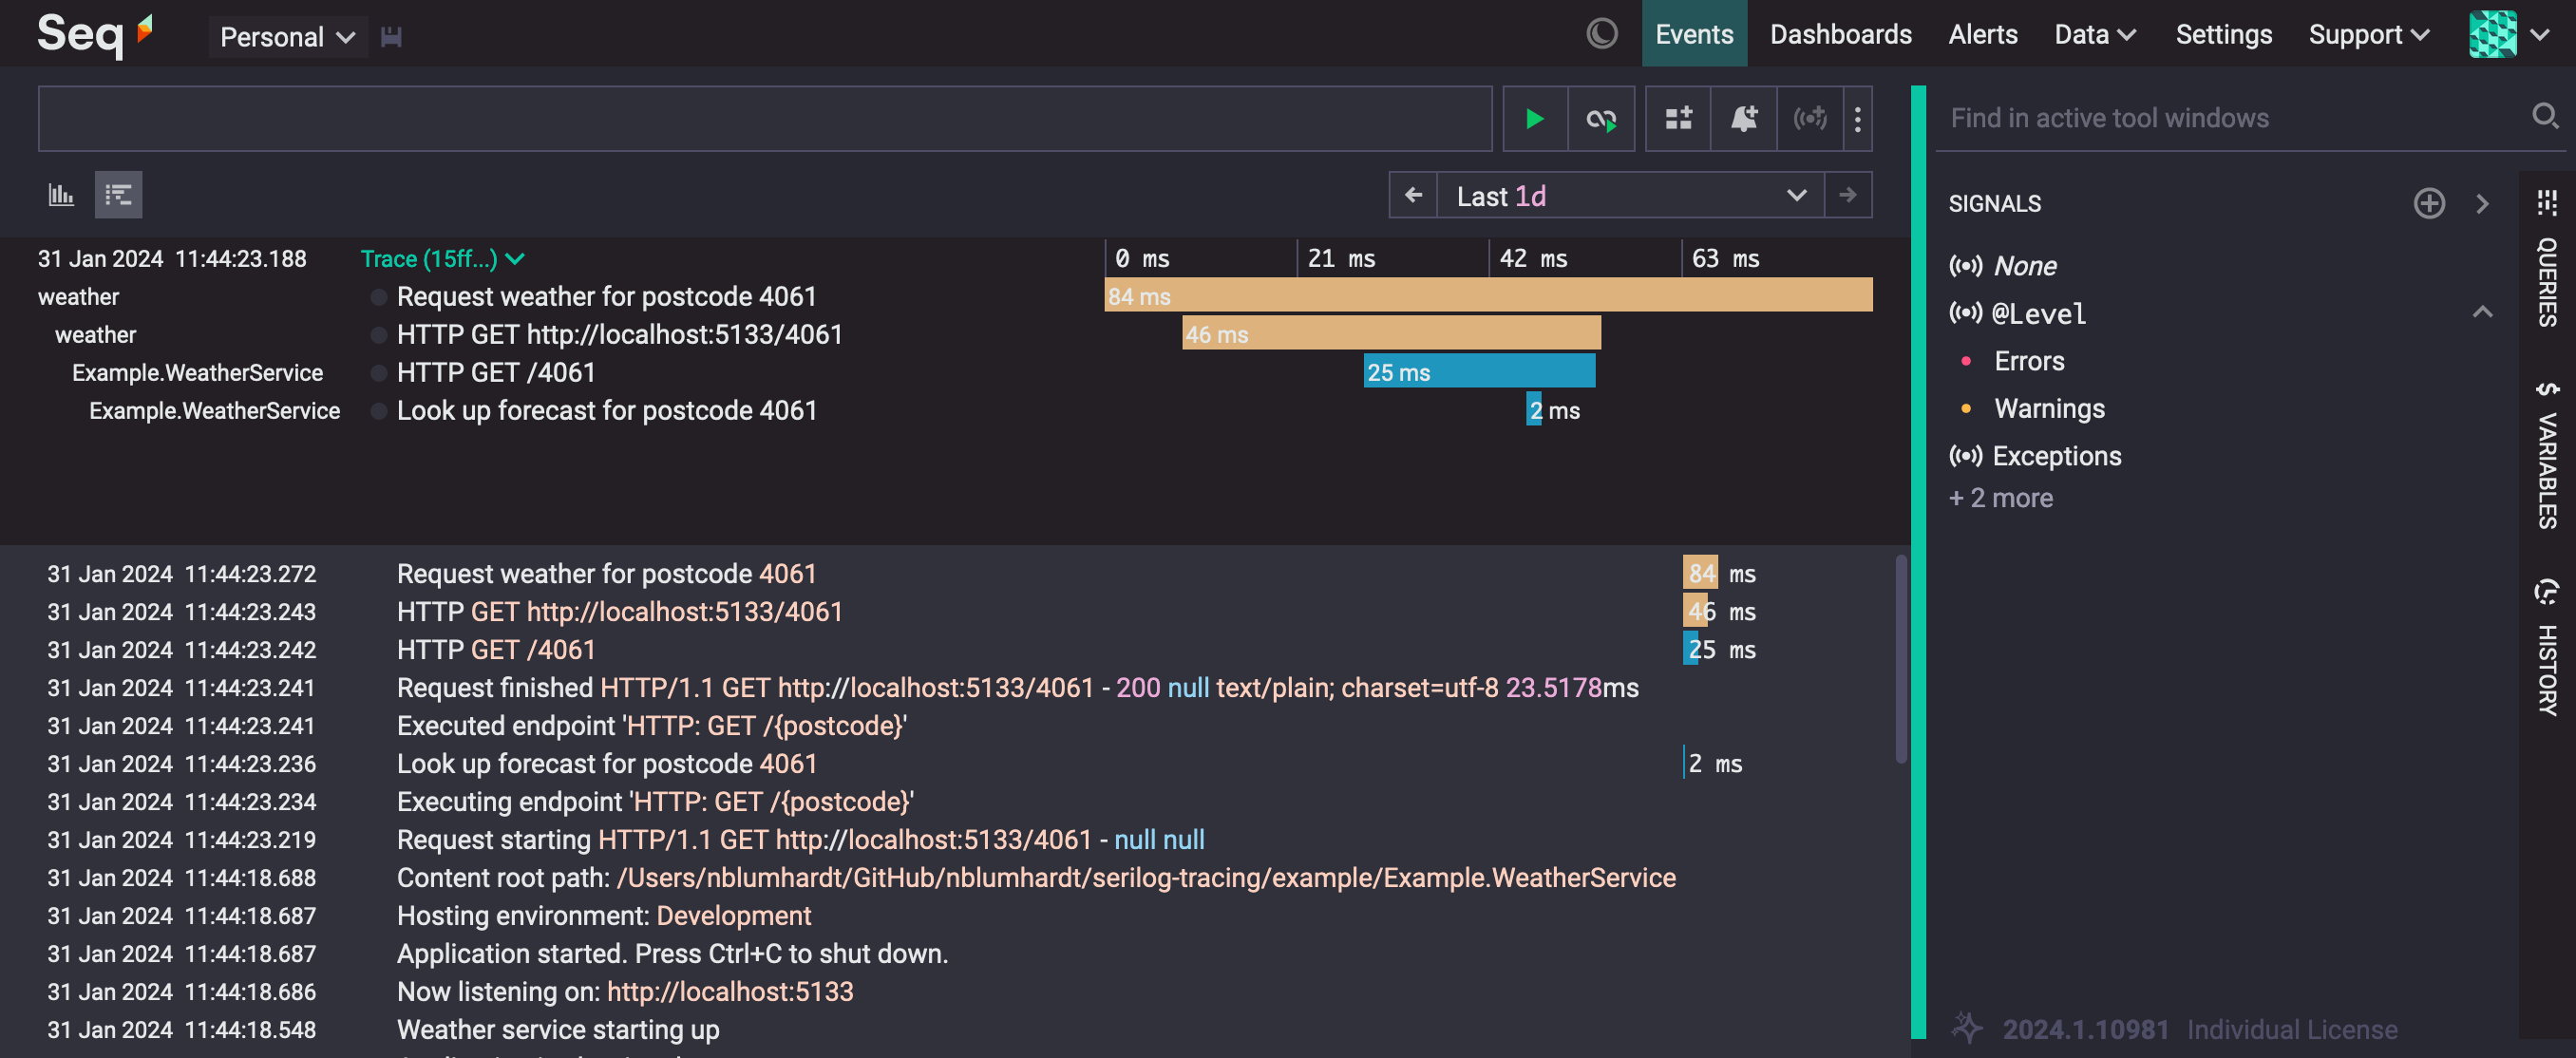Go to the Alerts tab

coord(1982,34)
